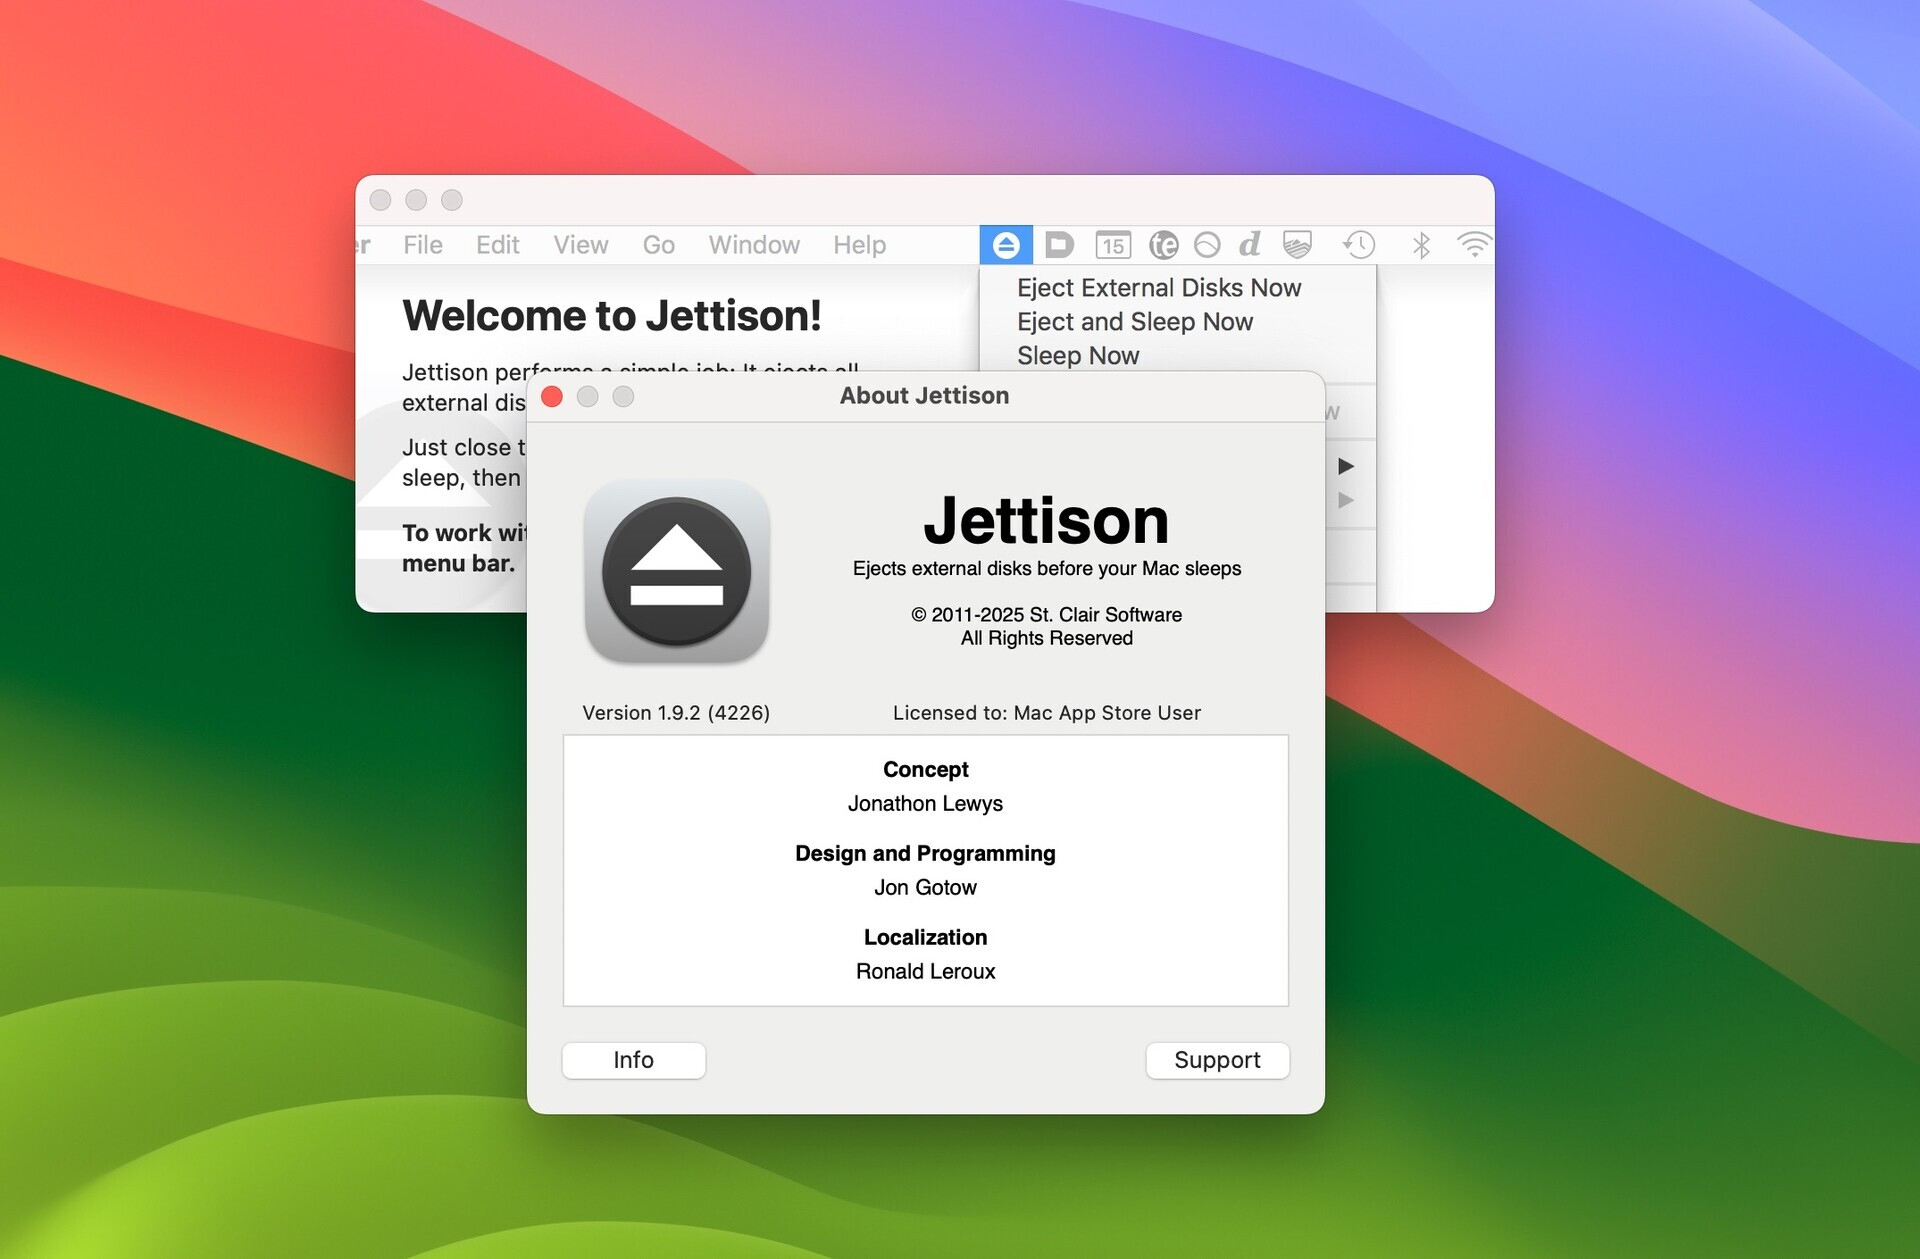Expand the dark submenu arrow in the menu
Screen dimensions: 1920x1259
point(1348,466)
